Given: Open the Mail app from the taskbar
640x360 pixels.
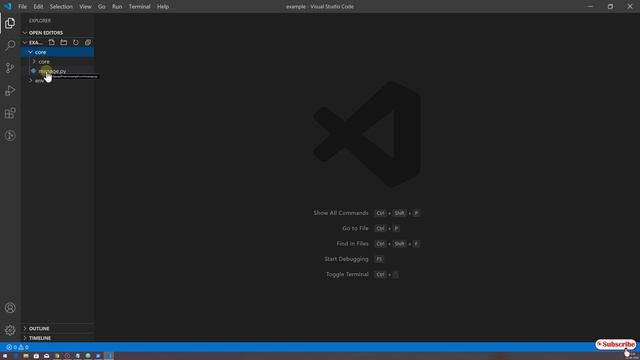Looking at the screenshot, I should (x=47, y=356).
